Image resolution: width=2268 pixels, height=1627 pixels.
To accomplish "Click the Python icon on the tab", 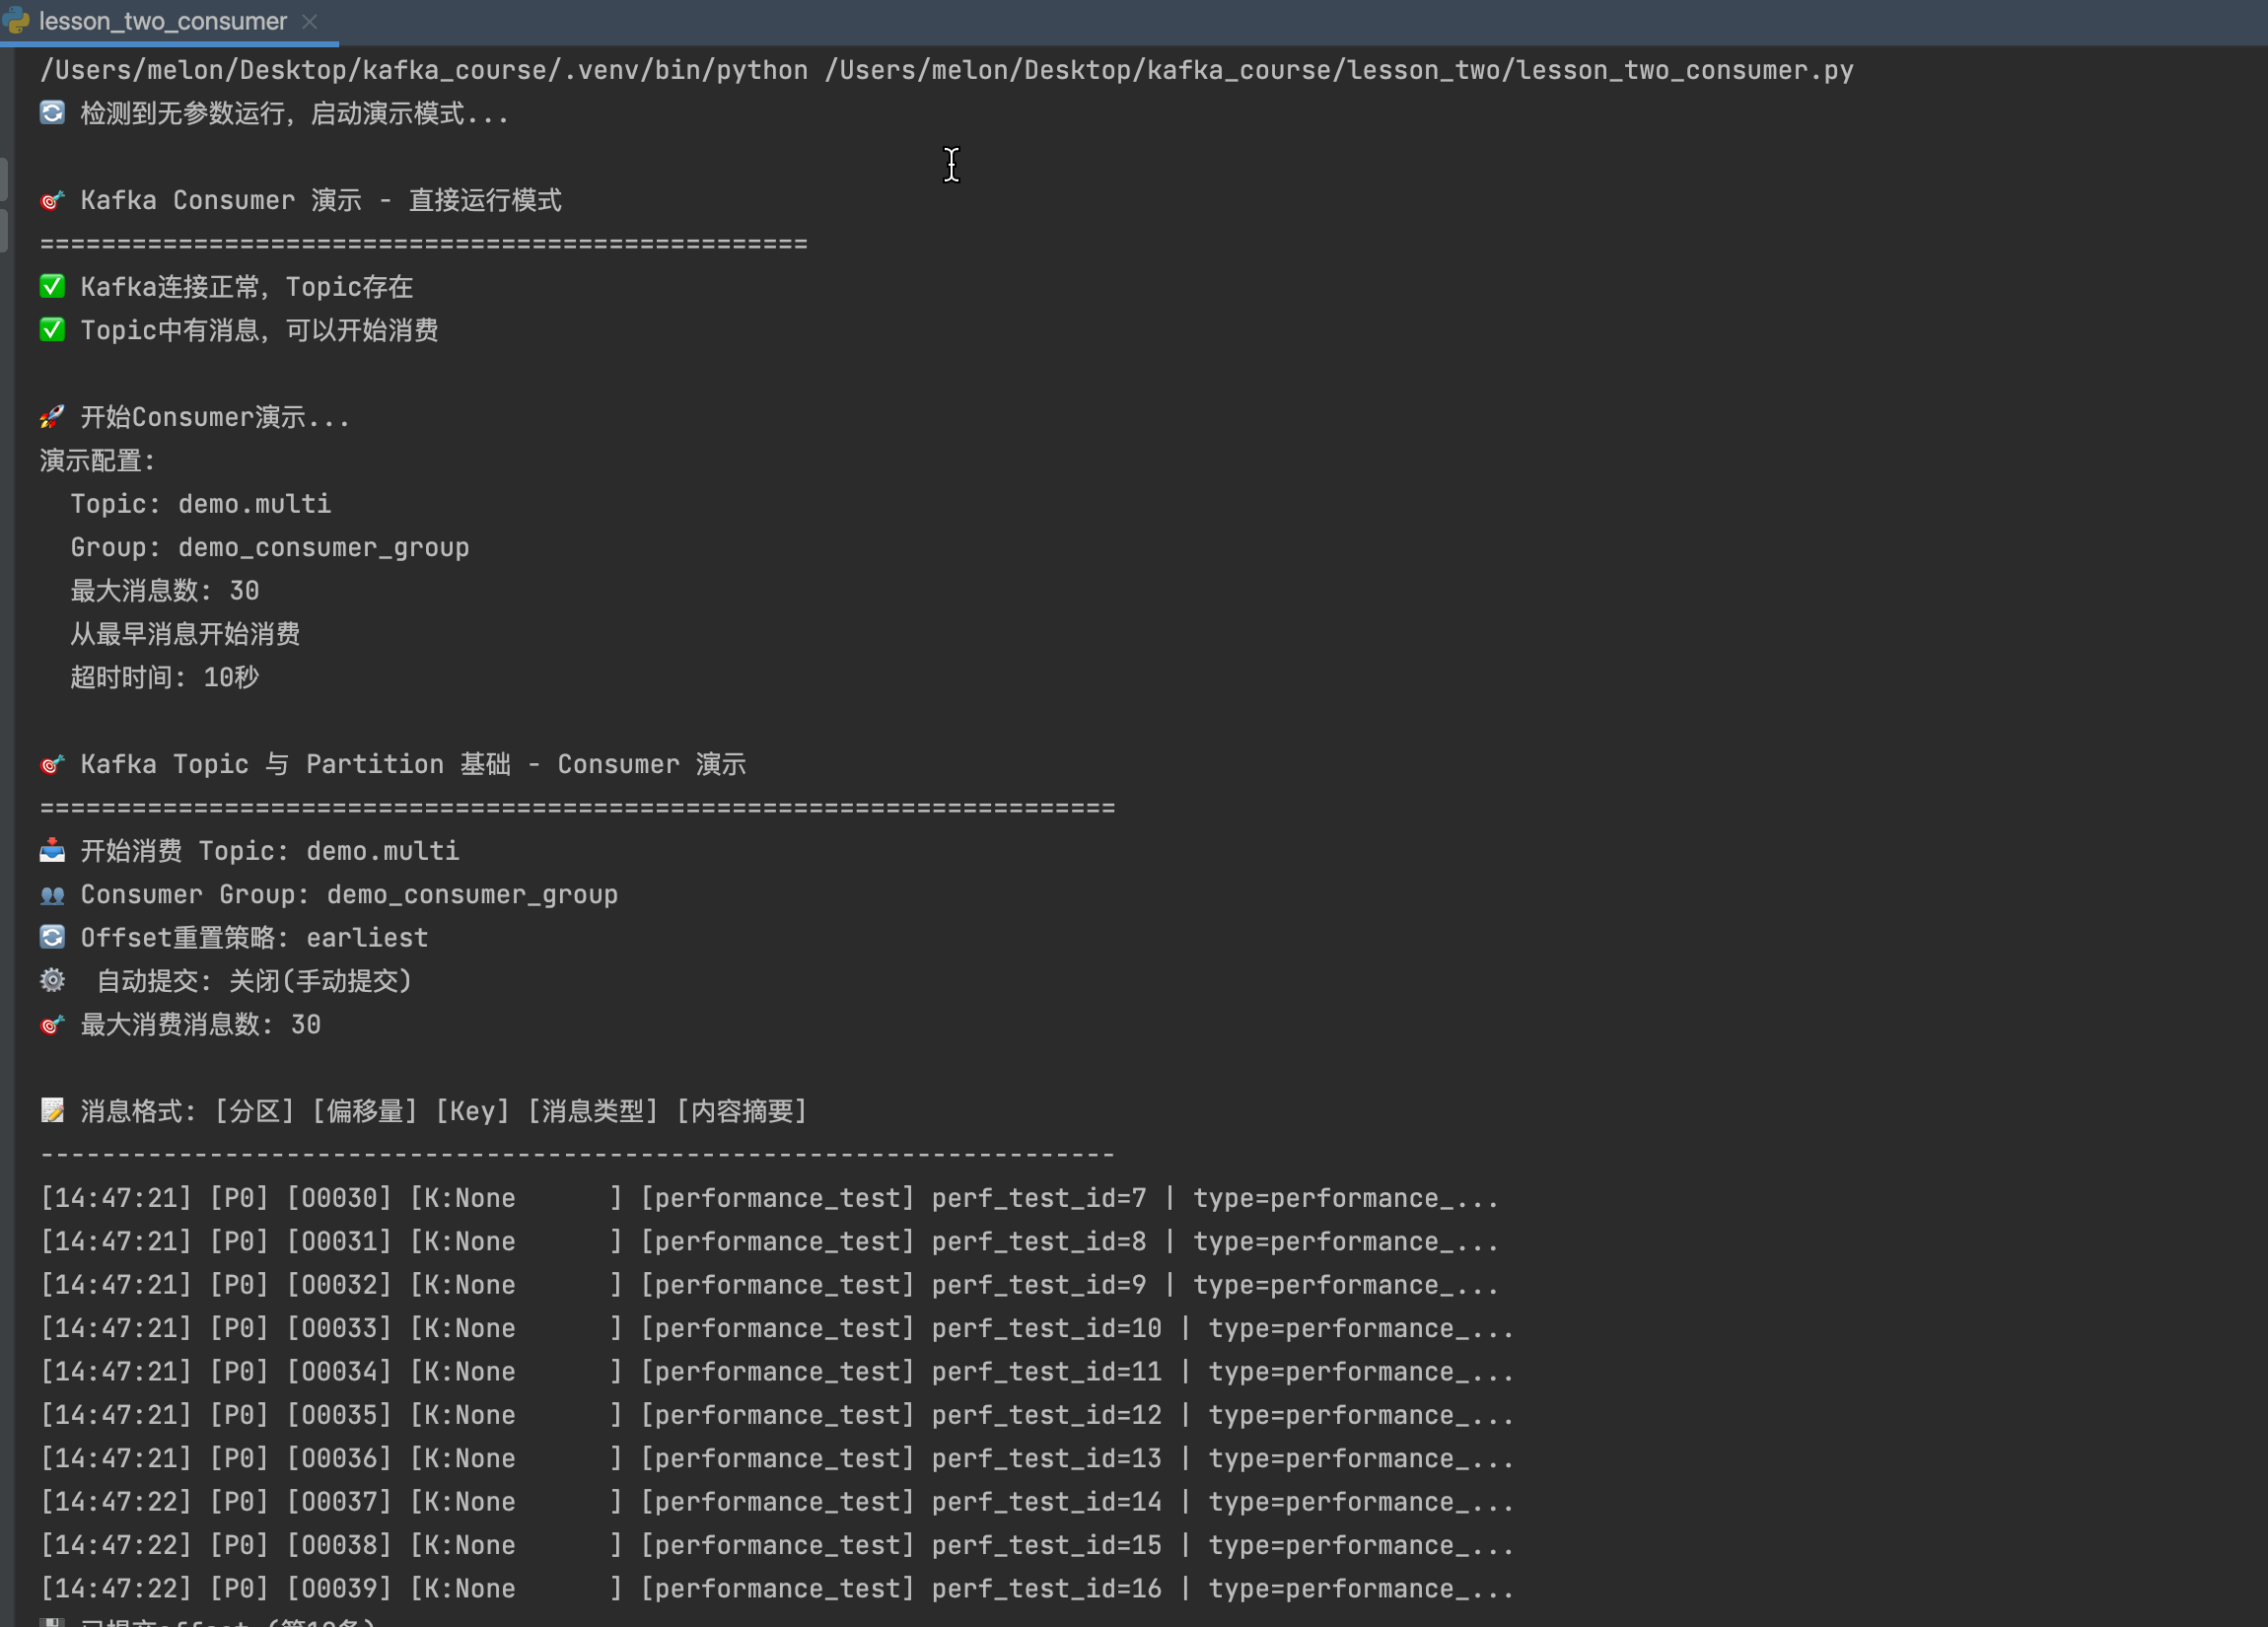I will [x=16, y=20].
